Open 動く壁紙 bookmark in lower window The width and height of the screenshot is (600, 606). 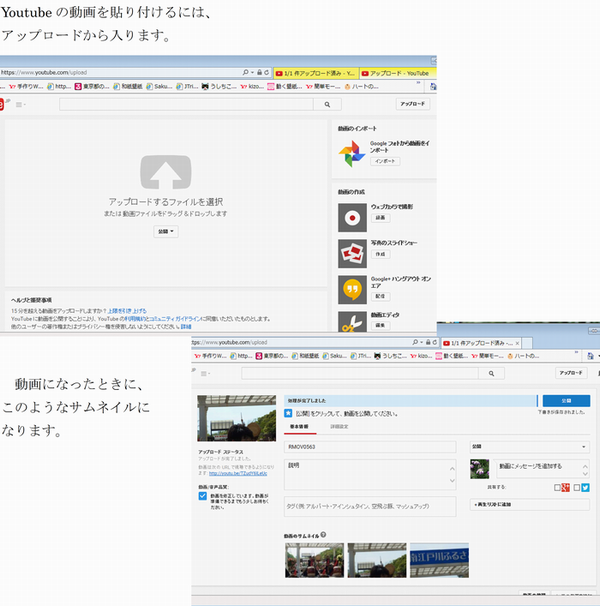coord(452,356)
